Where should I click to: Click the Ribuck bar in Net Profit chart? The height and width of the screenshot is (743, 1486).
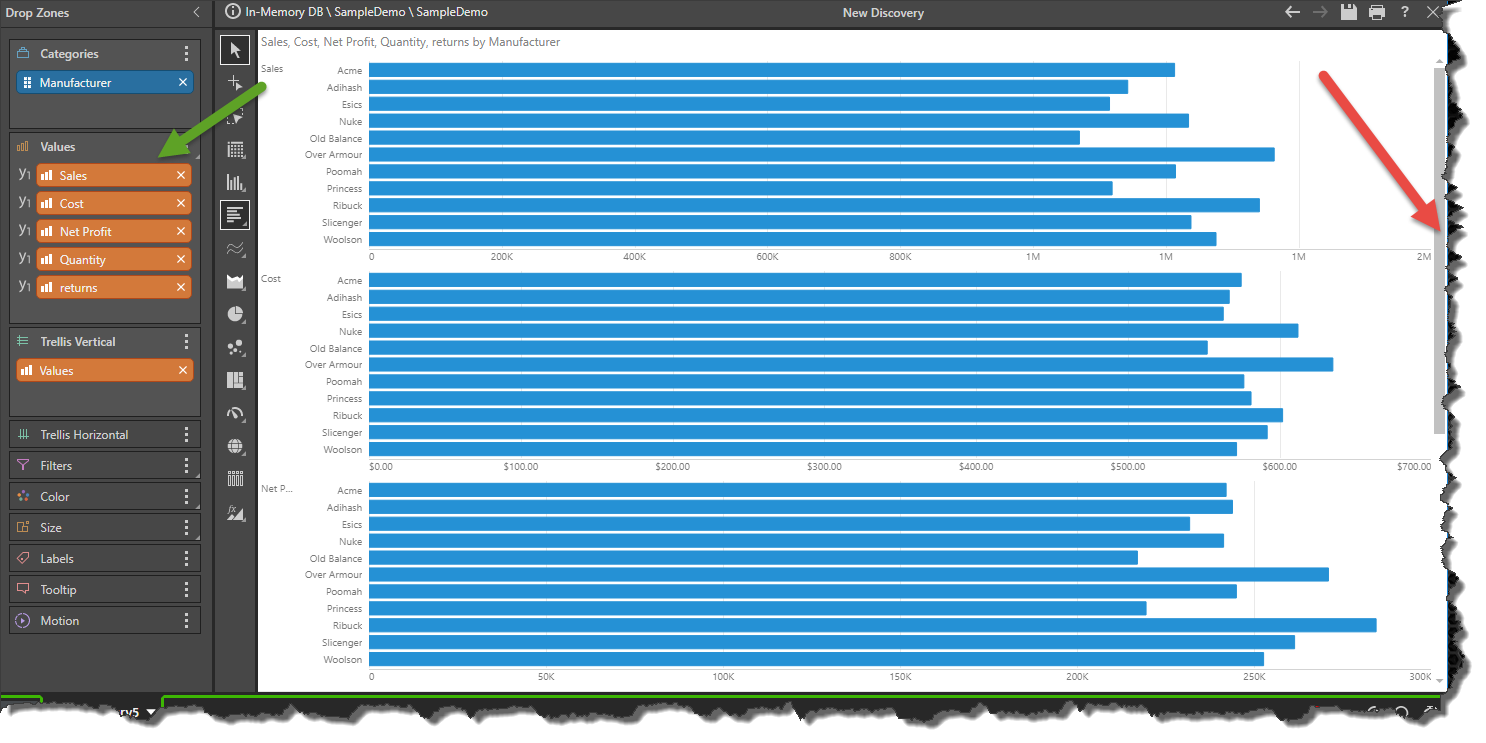point(872,625)
